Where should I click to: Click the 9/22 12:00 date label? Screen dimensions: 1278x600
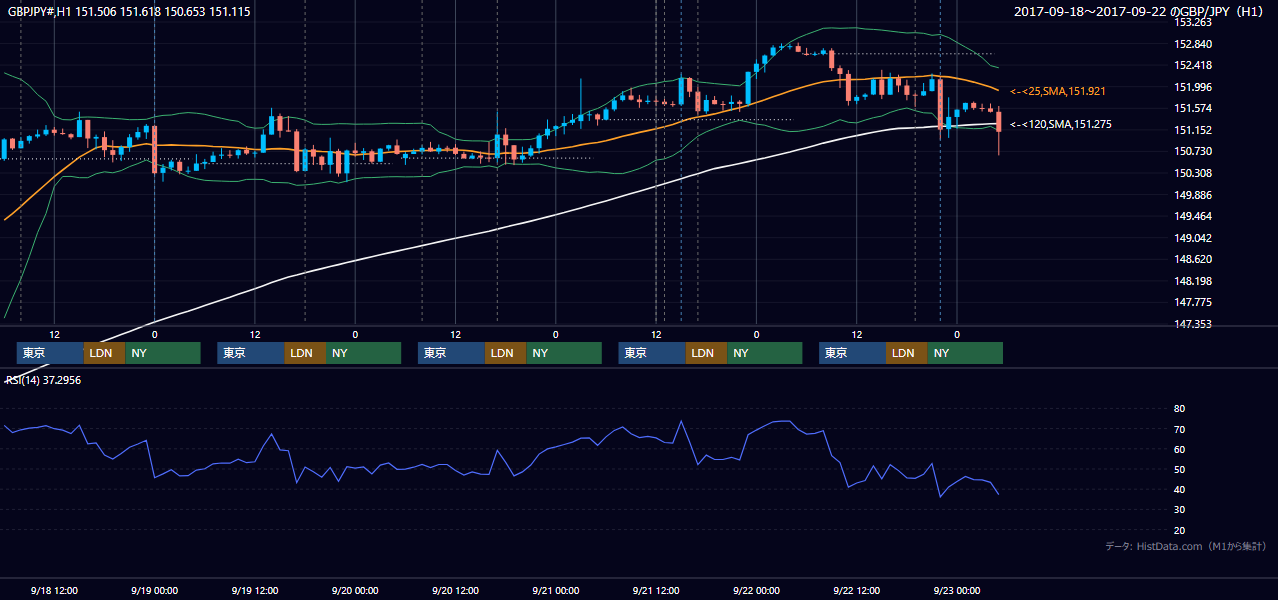tap(856, 591)
